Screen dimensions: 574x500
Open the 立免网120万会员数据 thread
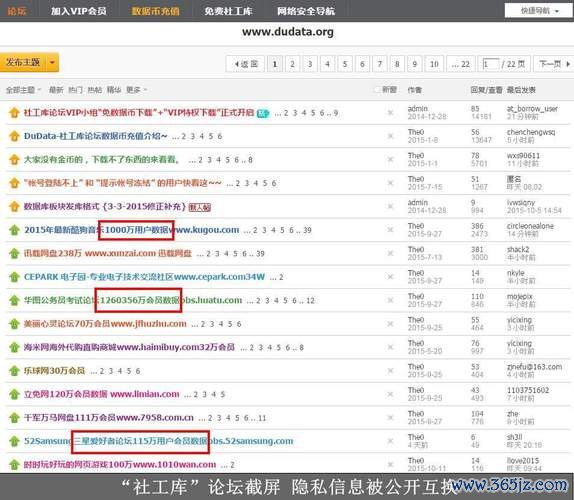(102, 394)
